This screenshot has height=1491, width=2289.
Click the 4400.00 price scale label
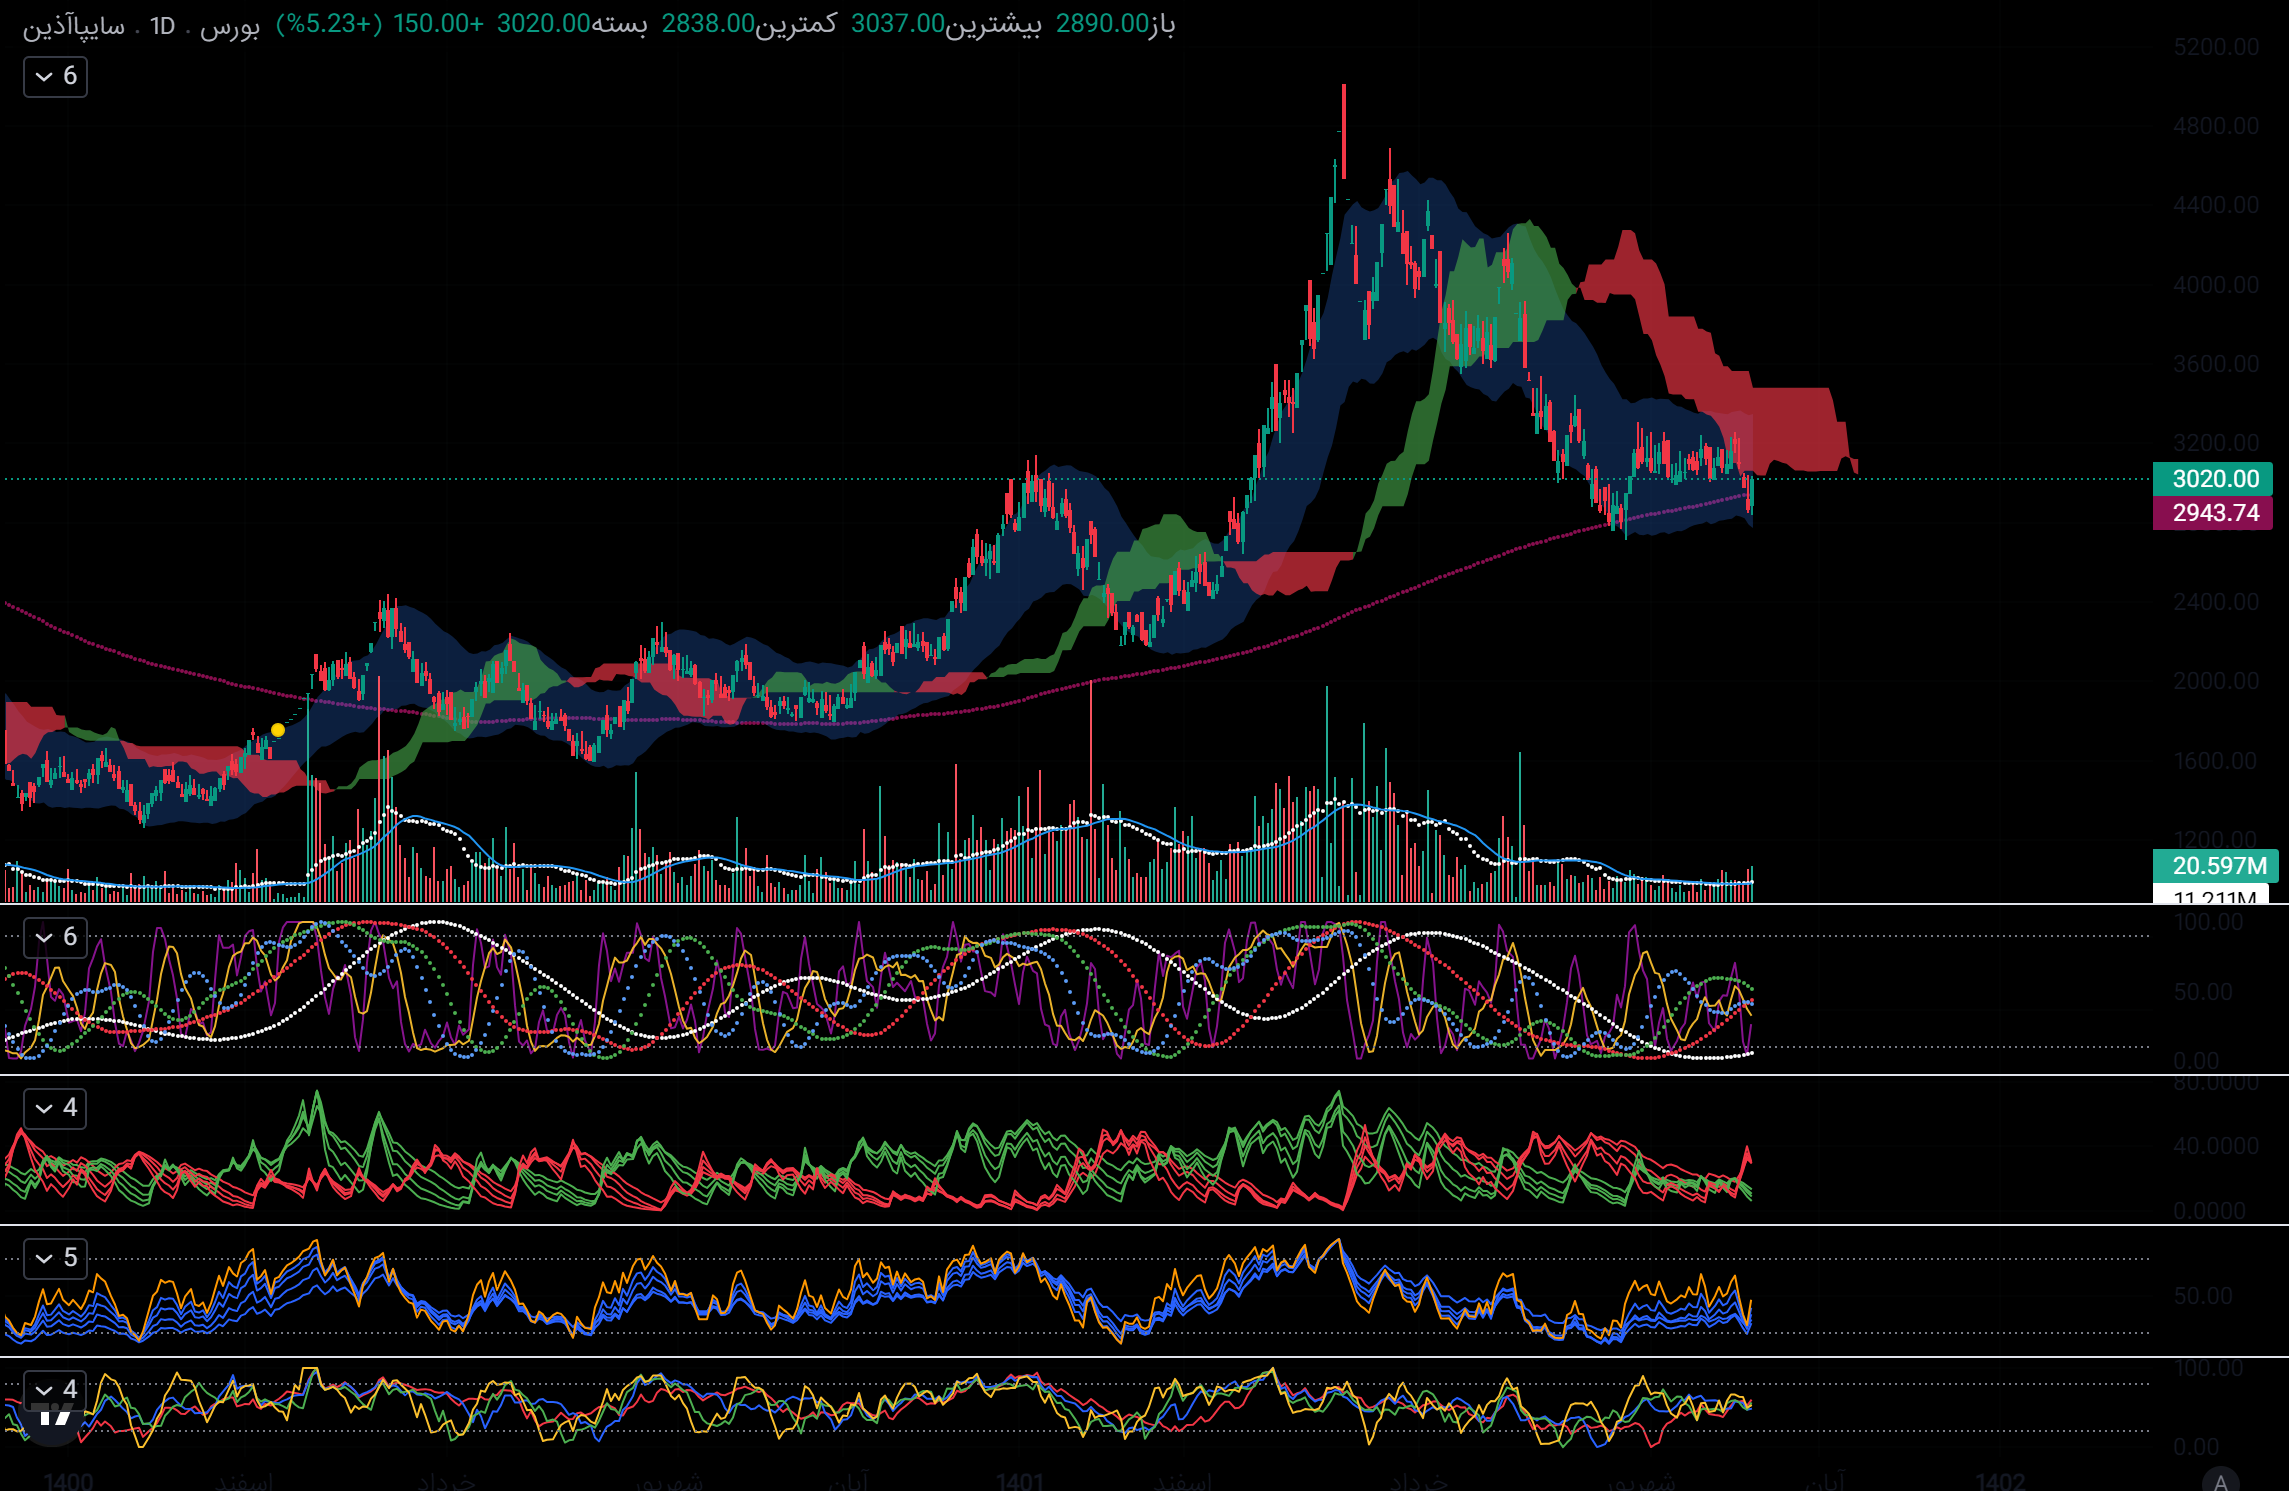pyautogui.click(x=2216, y=205)
